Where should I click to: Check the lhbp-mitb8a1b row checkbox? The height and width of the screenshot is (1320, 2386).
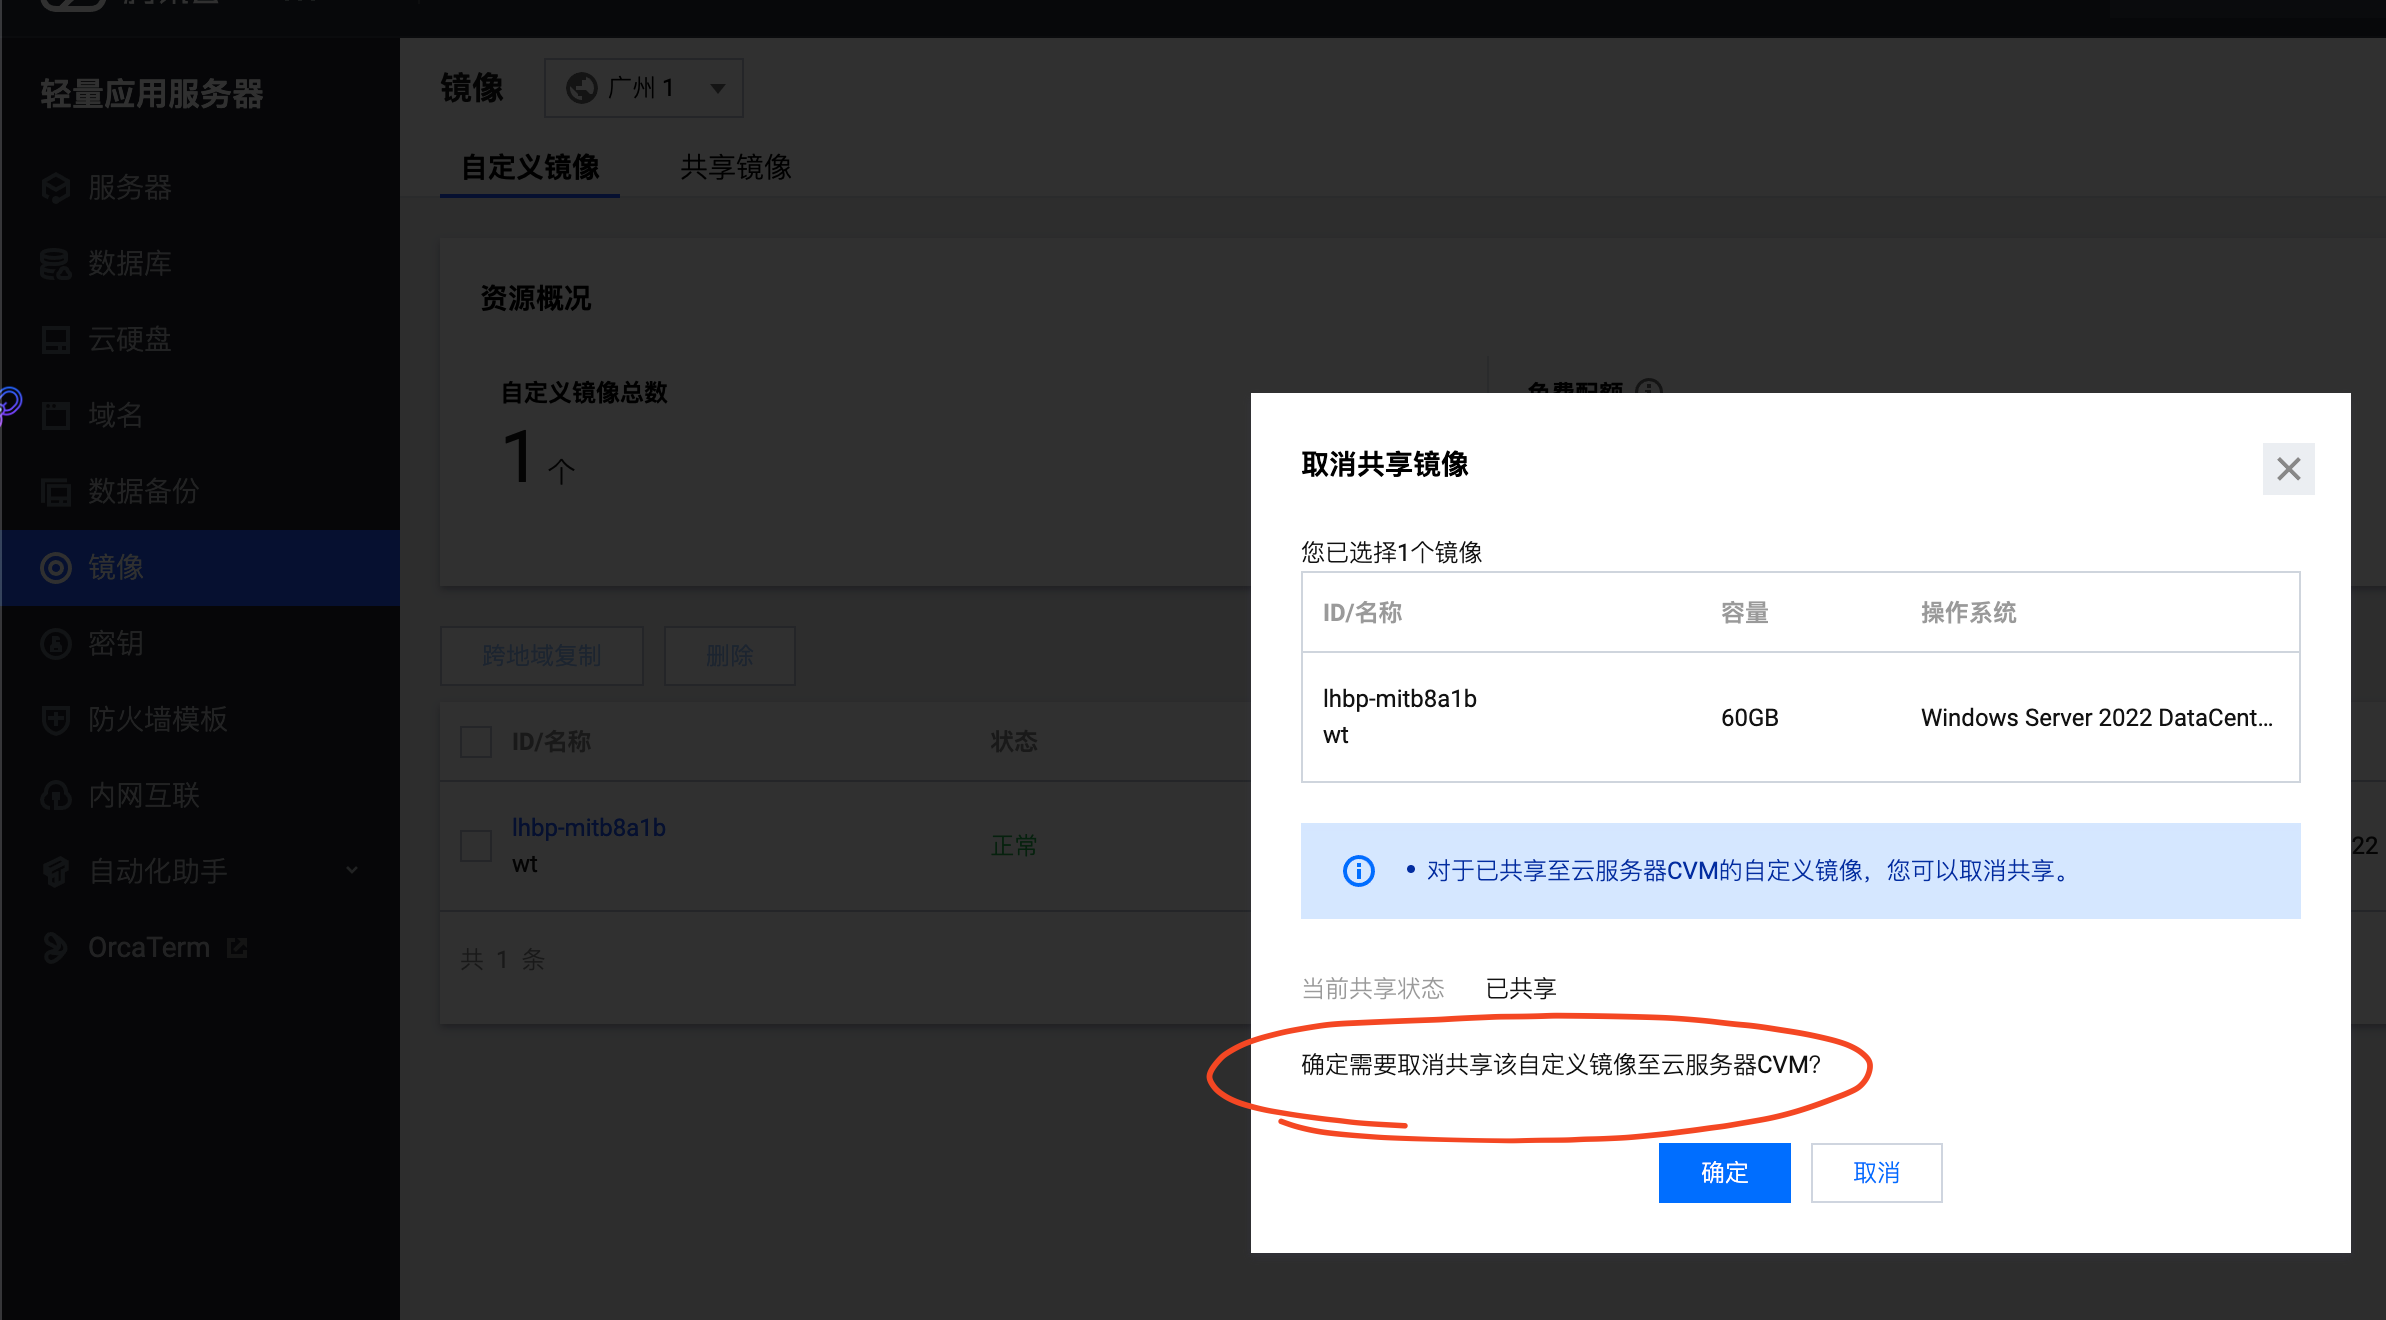476,846
